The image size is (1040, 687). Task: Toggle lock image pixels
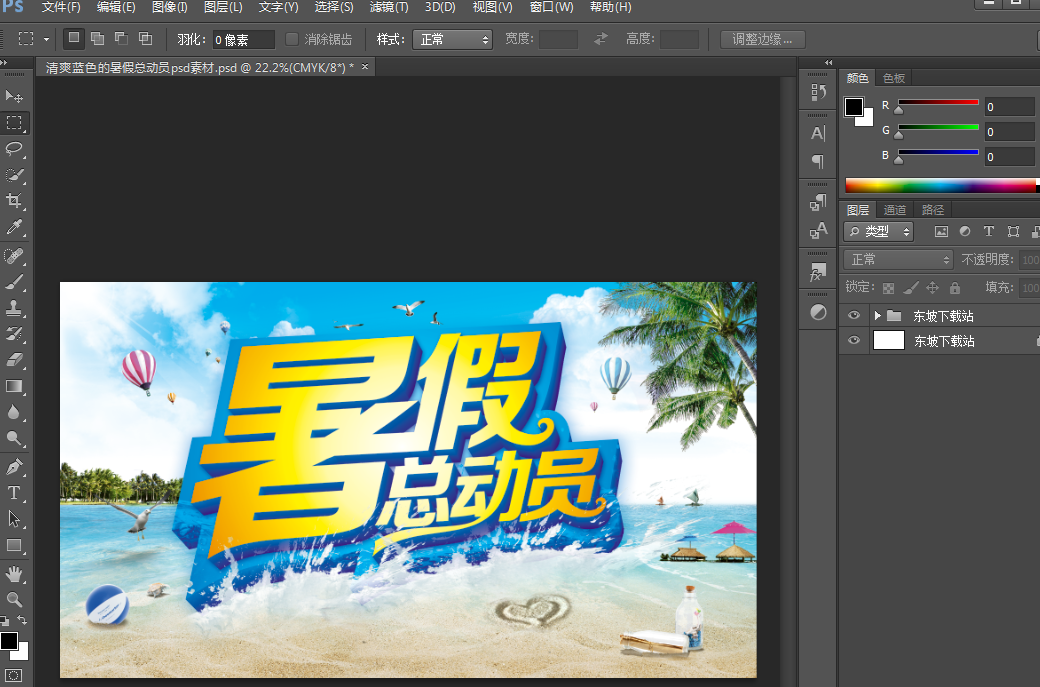point(911,288)
